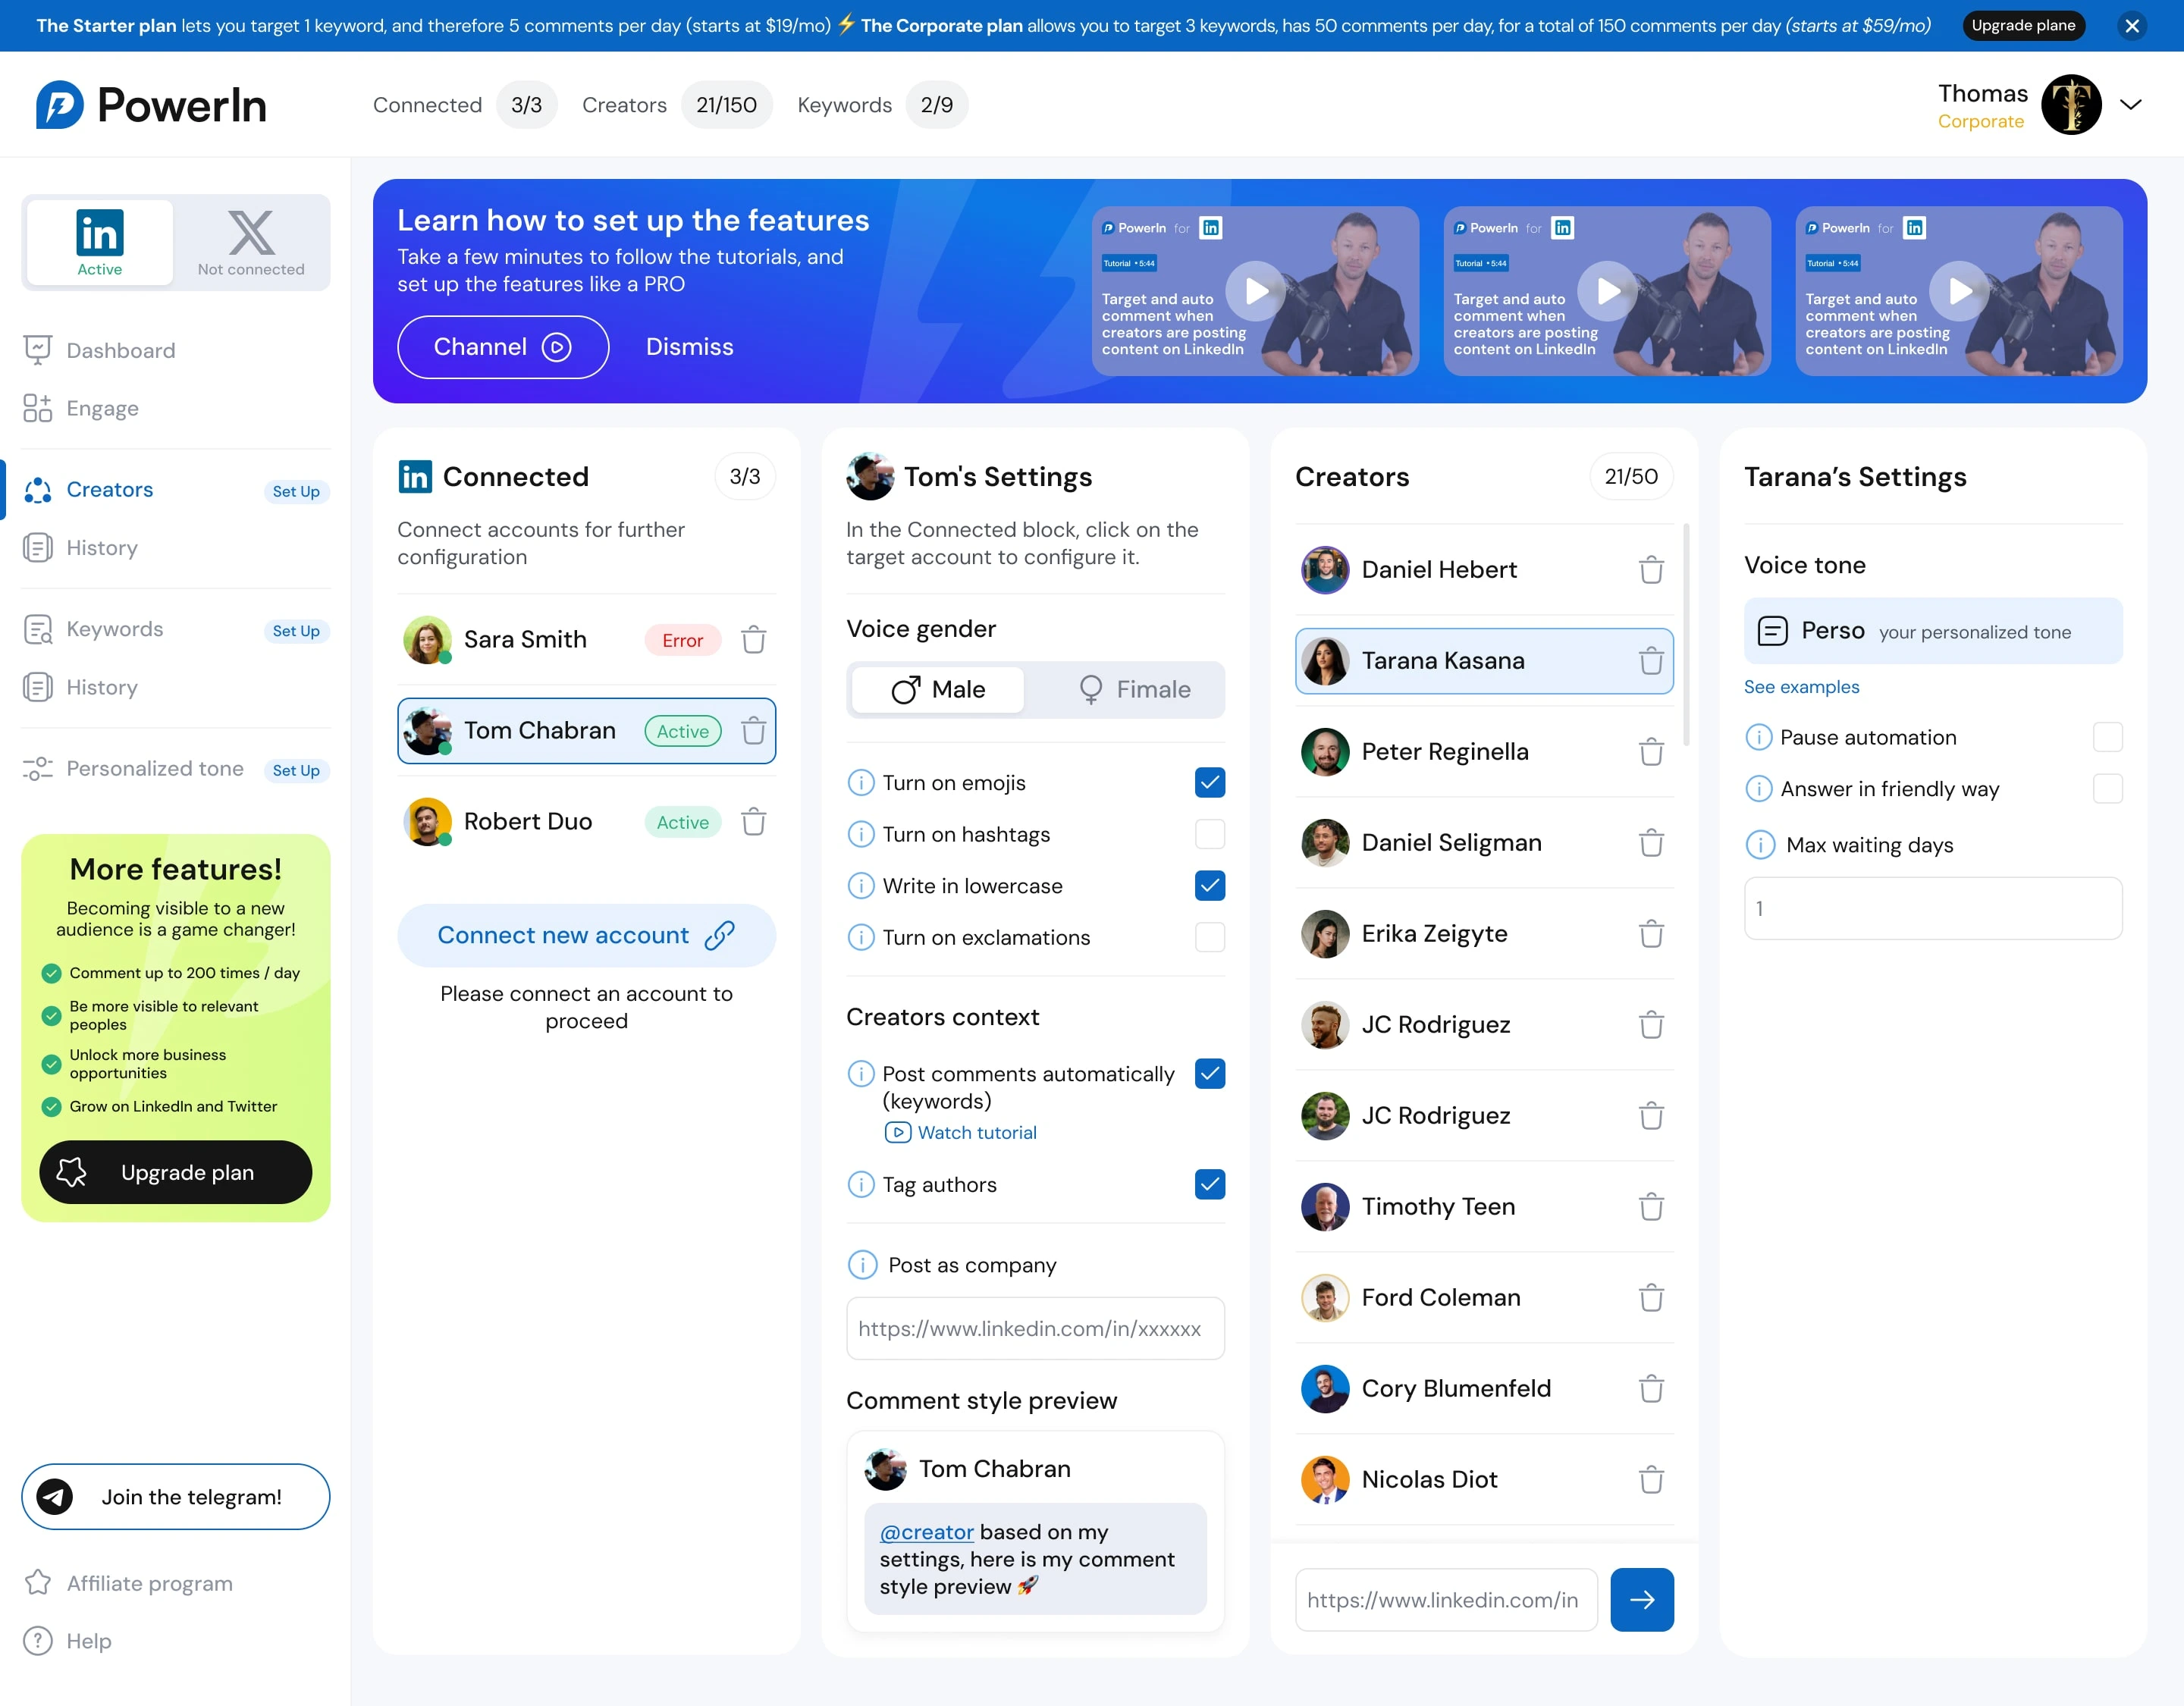
Task: Click info icon next to Pause automation
Action: pyautogui.click(x=1758, y=737)
